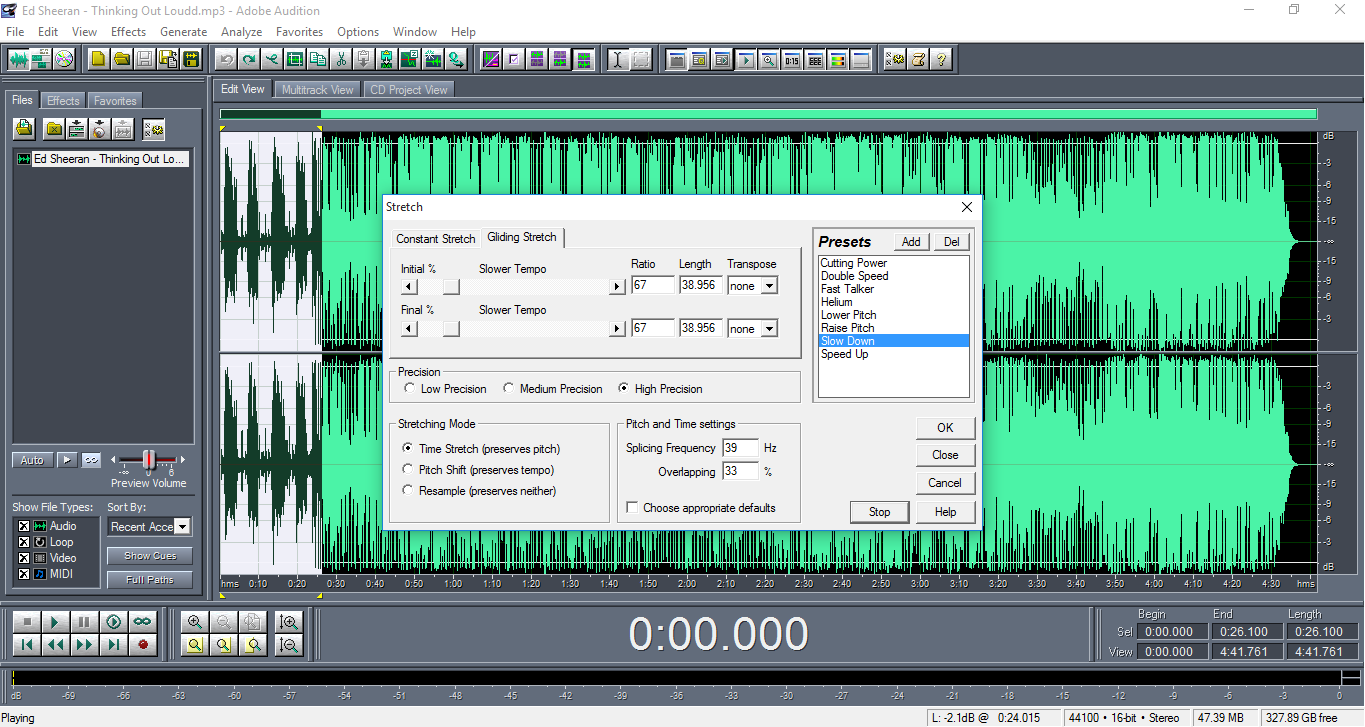Open the Final row Transpose dropdown

pyautogui.click(x=769, y=329)
